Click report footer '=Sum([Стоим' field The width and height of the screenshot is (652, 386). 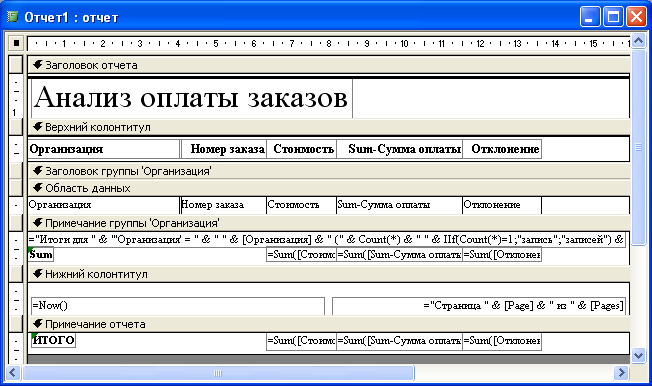(301, 341)
